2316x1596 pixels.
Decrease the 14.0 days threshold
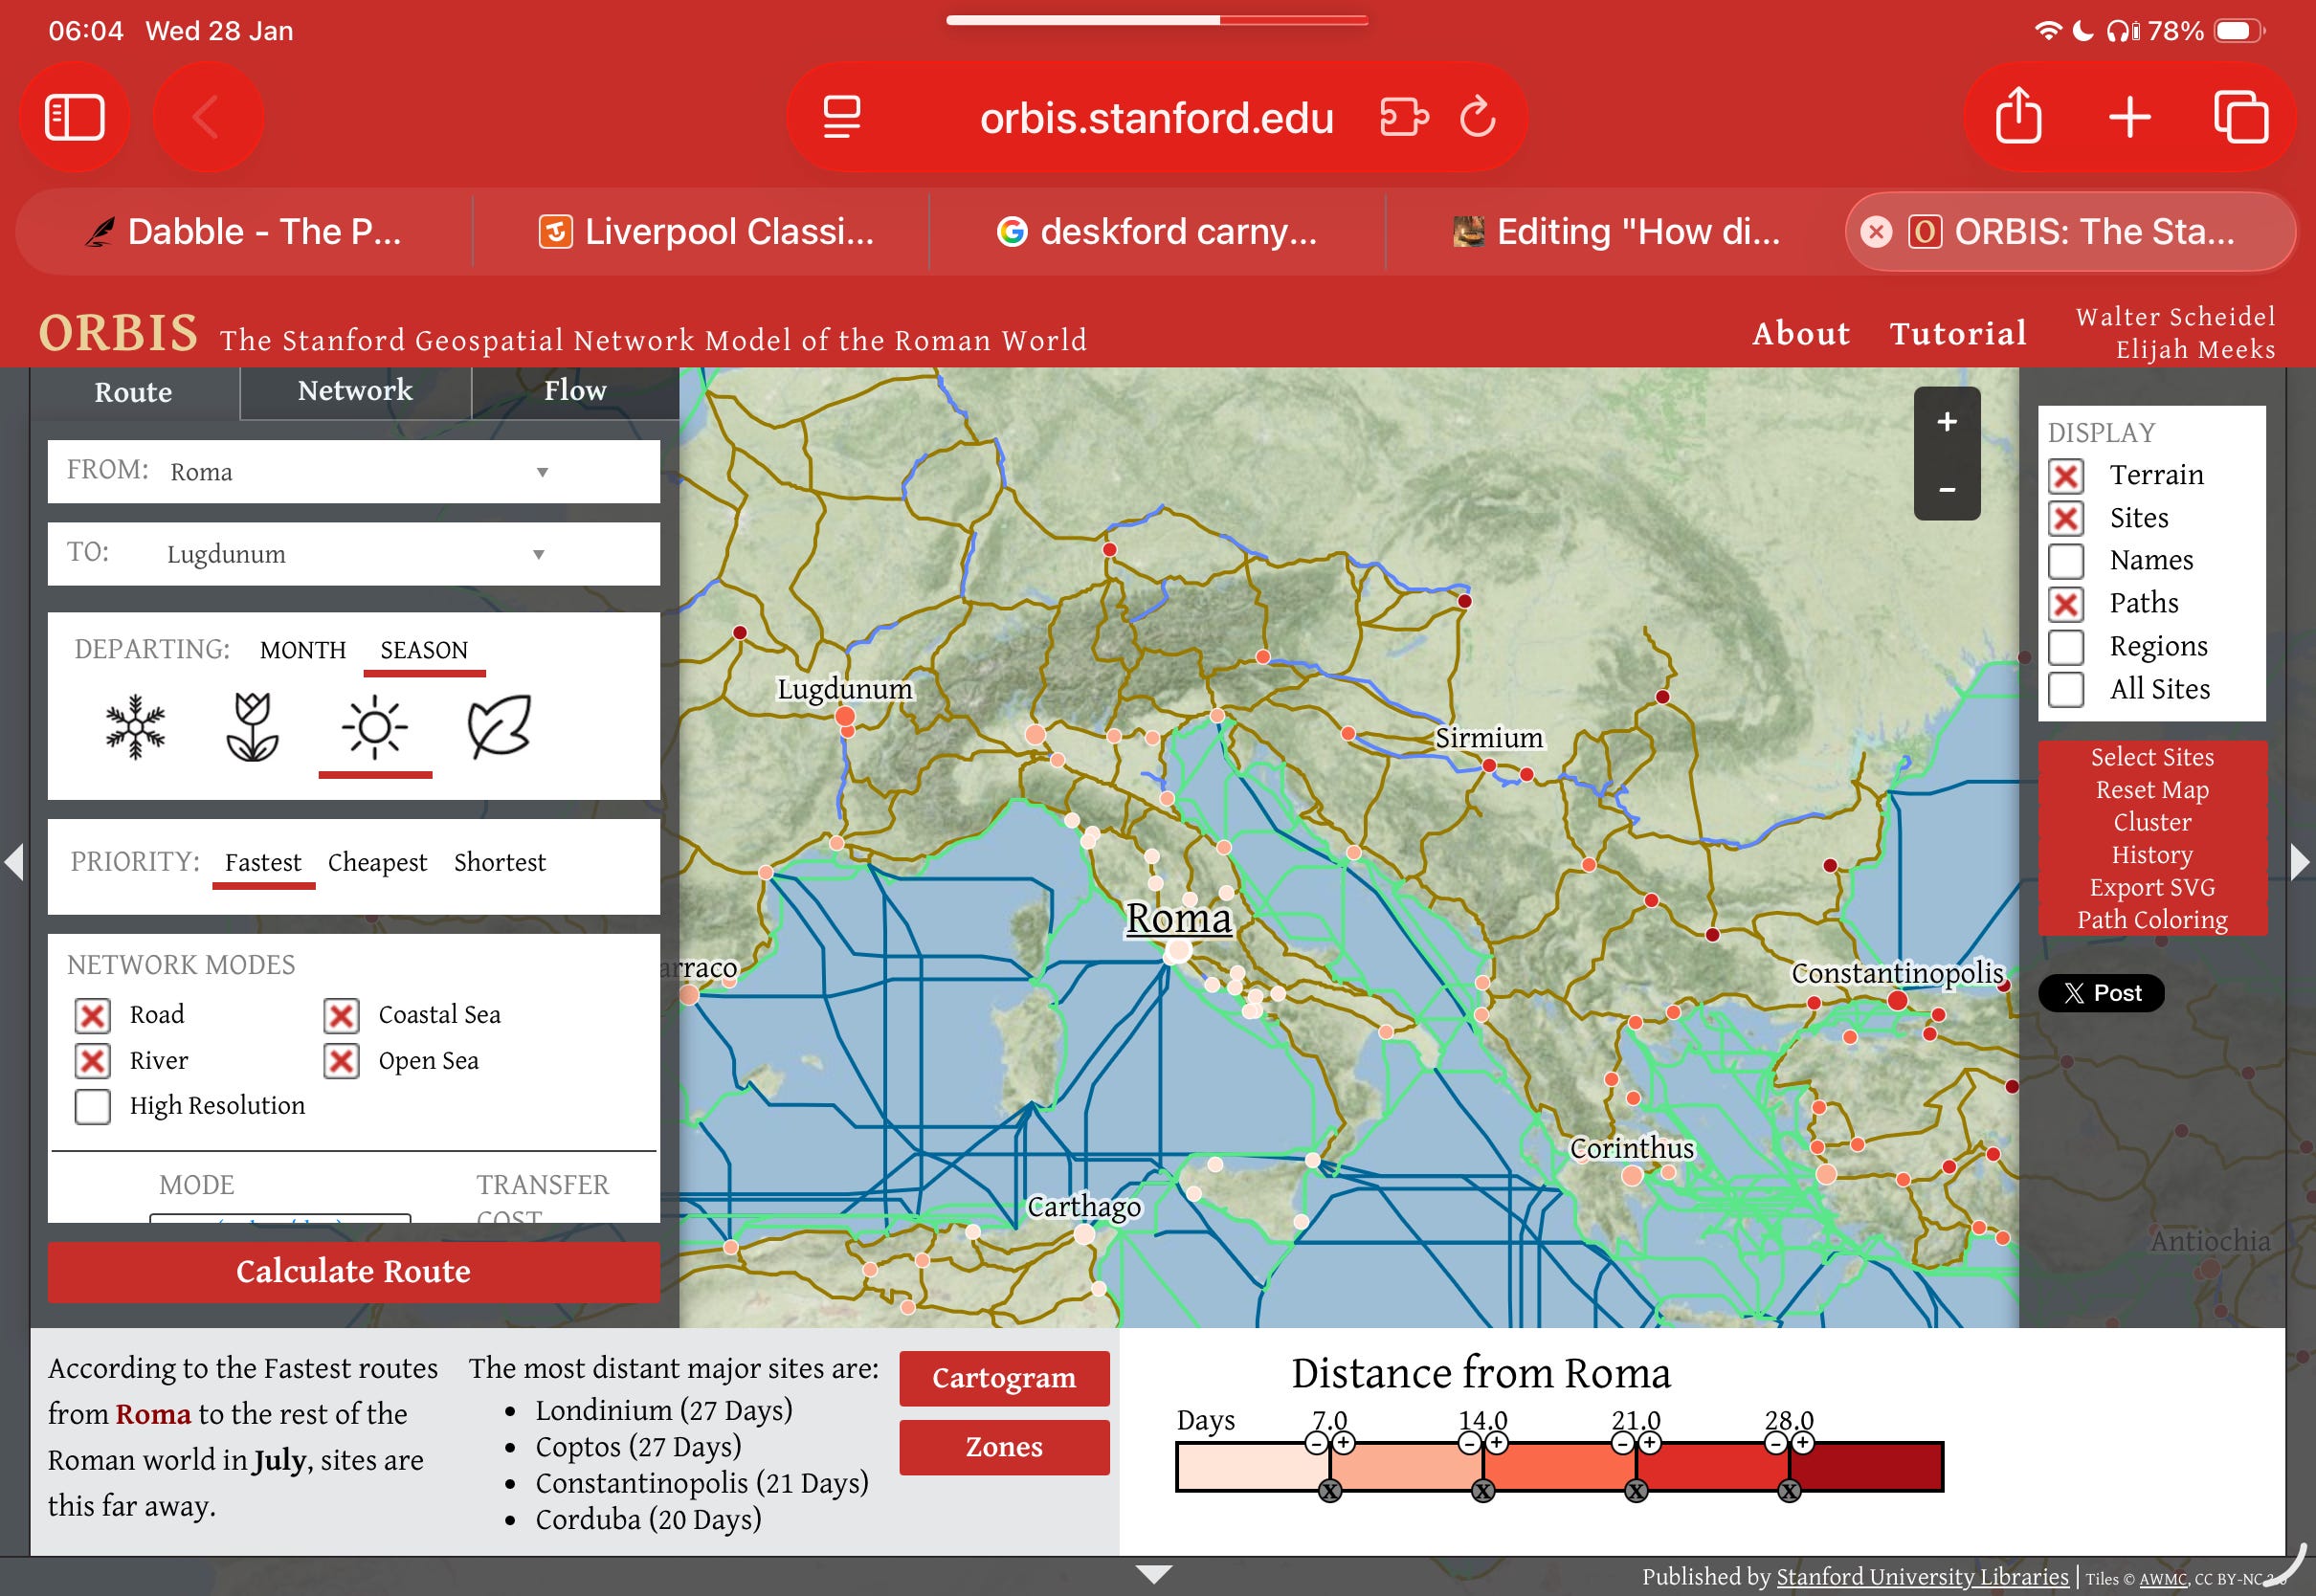[x=1470, y=1443]
